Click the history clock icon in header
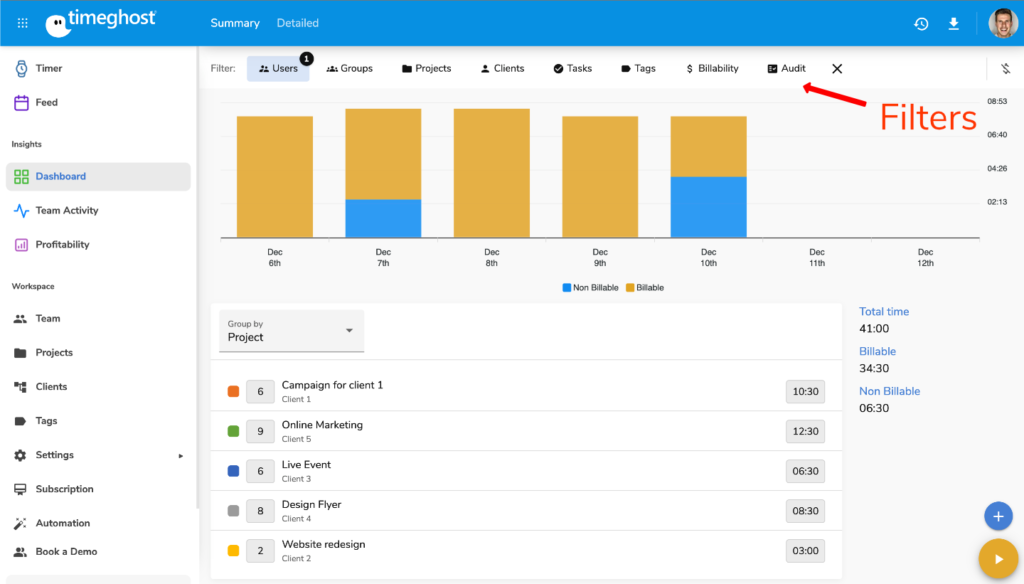Screen dimensions: 1024x584 click(921, 23)
